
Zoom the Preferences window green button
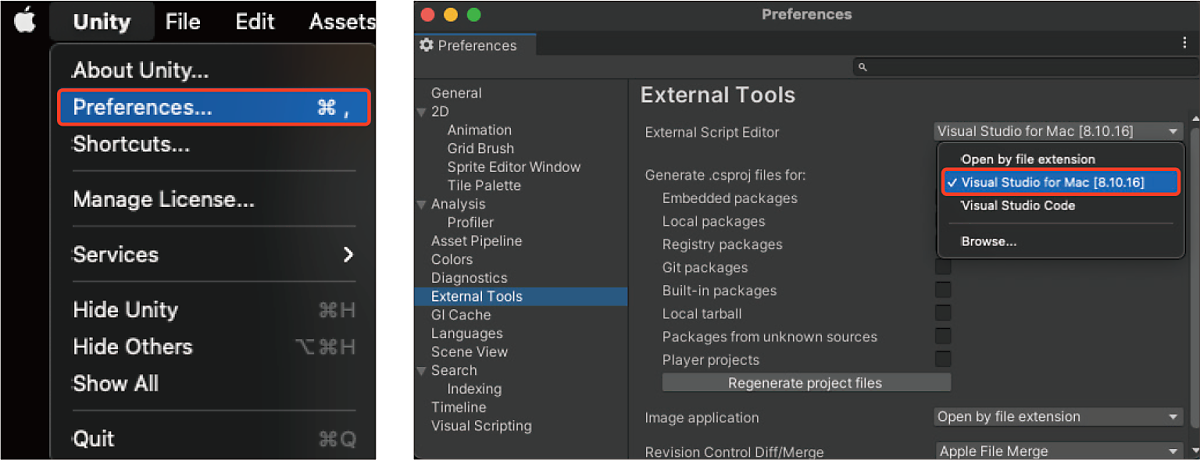473,15
